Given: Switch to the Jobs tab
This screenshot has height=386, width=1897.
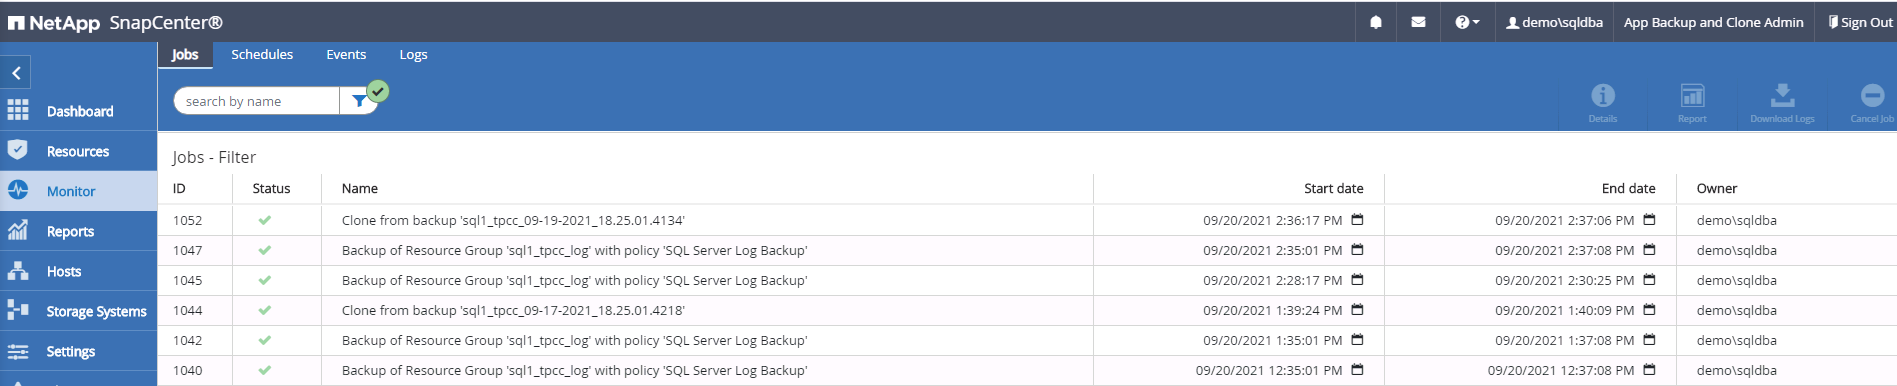Looking at the screenshot, I should tap(185, 55).
